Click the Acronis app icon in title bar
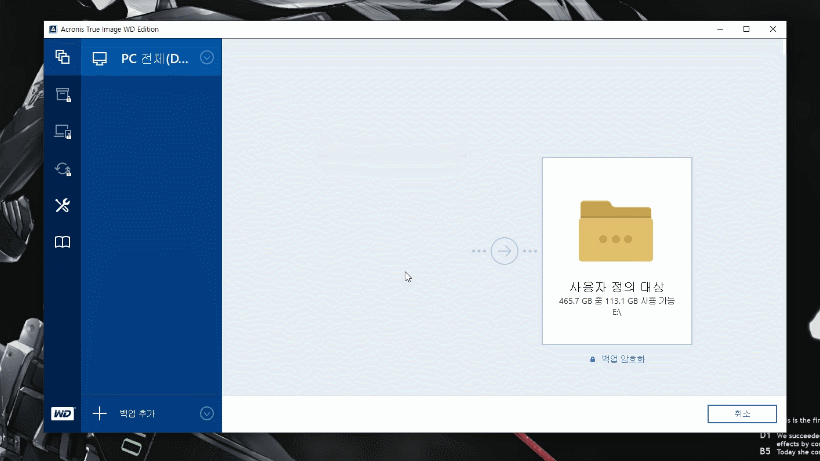820x461 pixels. (53, 29)
